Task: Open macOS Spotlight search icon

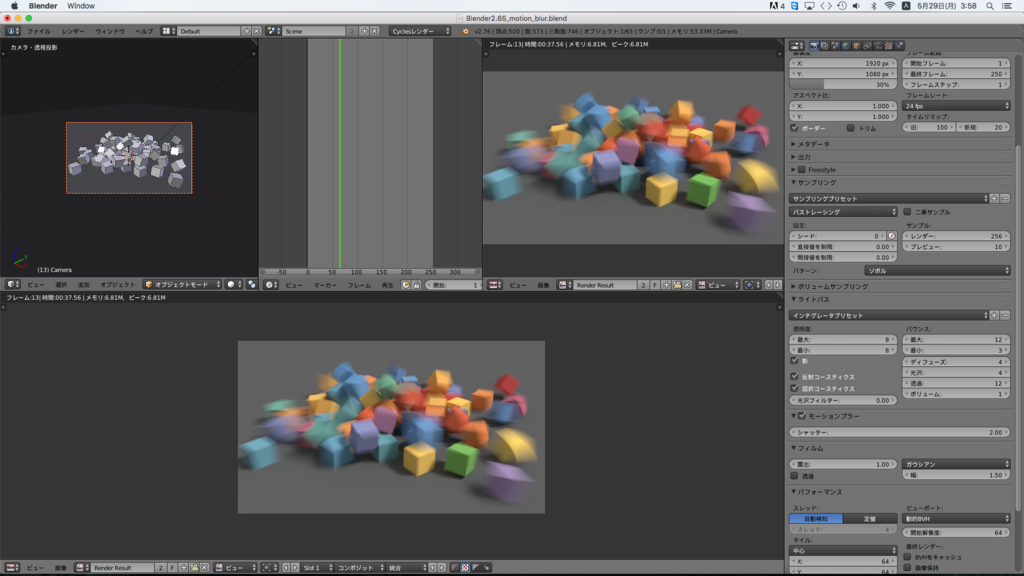Action: click(x=990, y=6)
